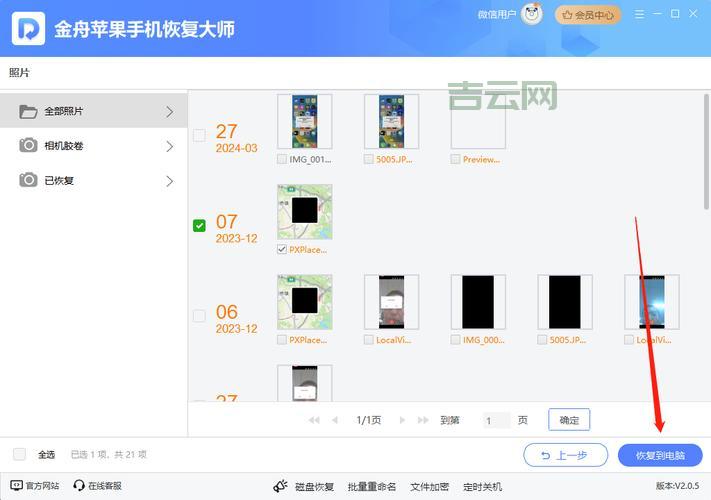Click the 上一步 back button
This screenshot has width=711, height=500.
(565, 455)
